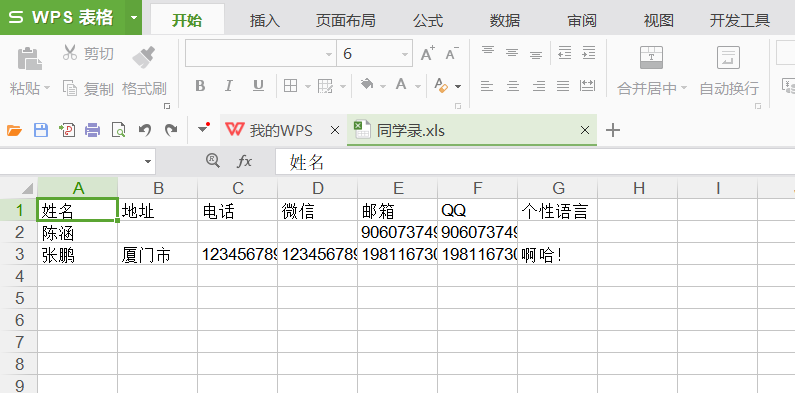Justify text alignment
795x393 pixels.
point(563,86)
